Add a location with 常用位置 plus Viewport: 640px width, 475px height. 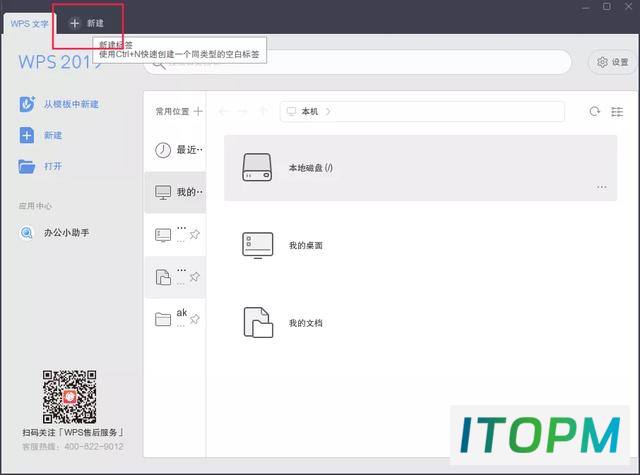(198, 111)
